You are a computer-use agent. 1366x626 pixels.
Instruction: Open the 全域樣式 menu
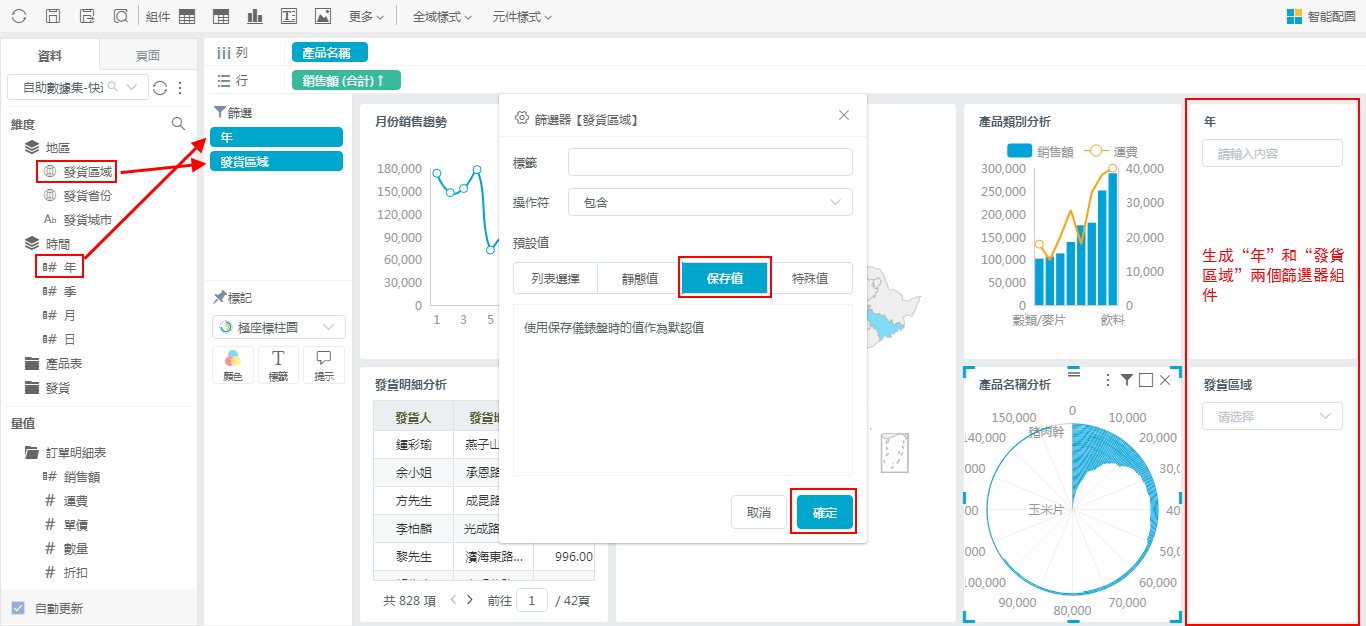coord(444,17)
